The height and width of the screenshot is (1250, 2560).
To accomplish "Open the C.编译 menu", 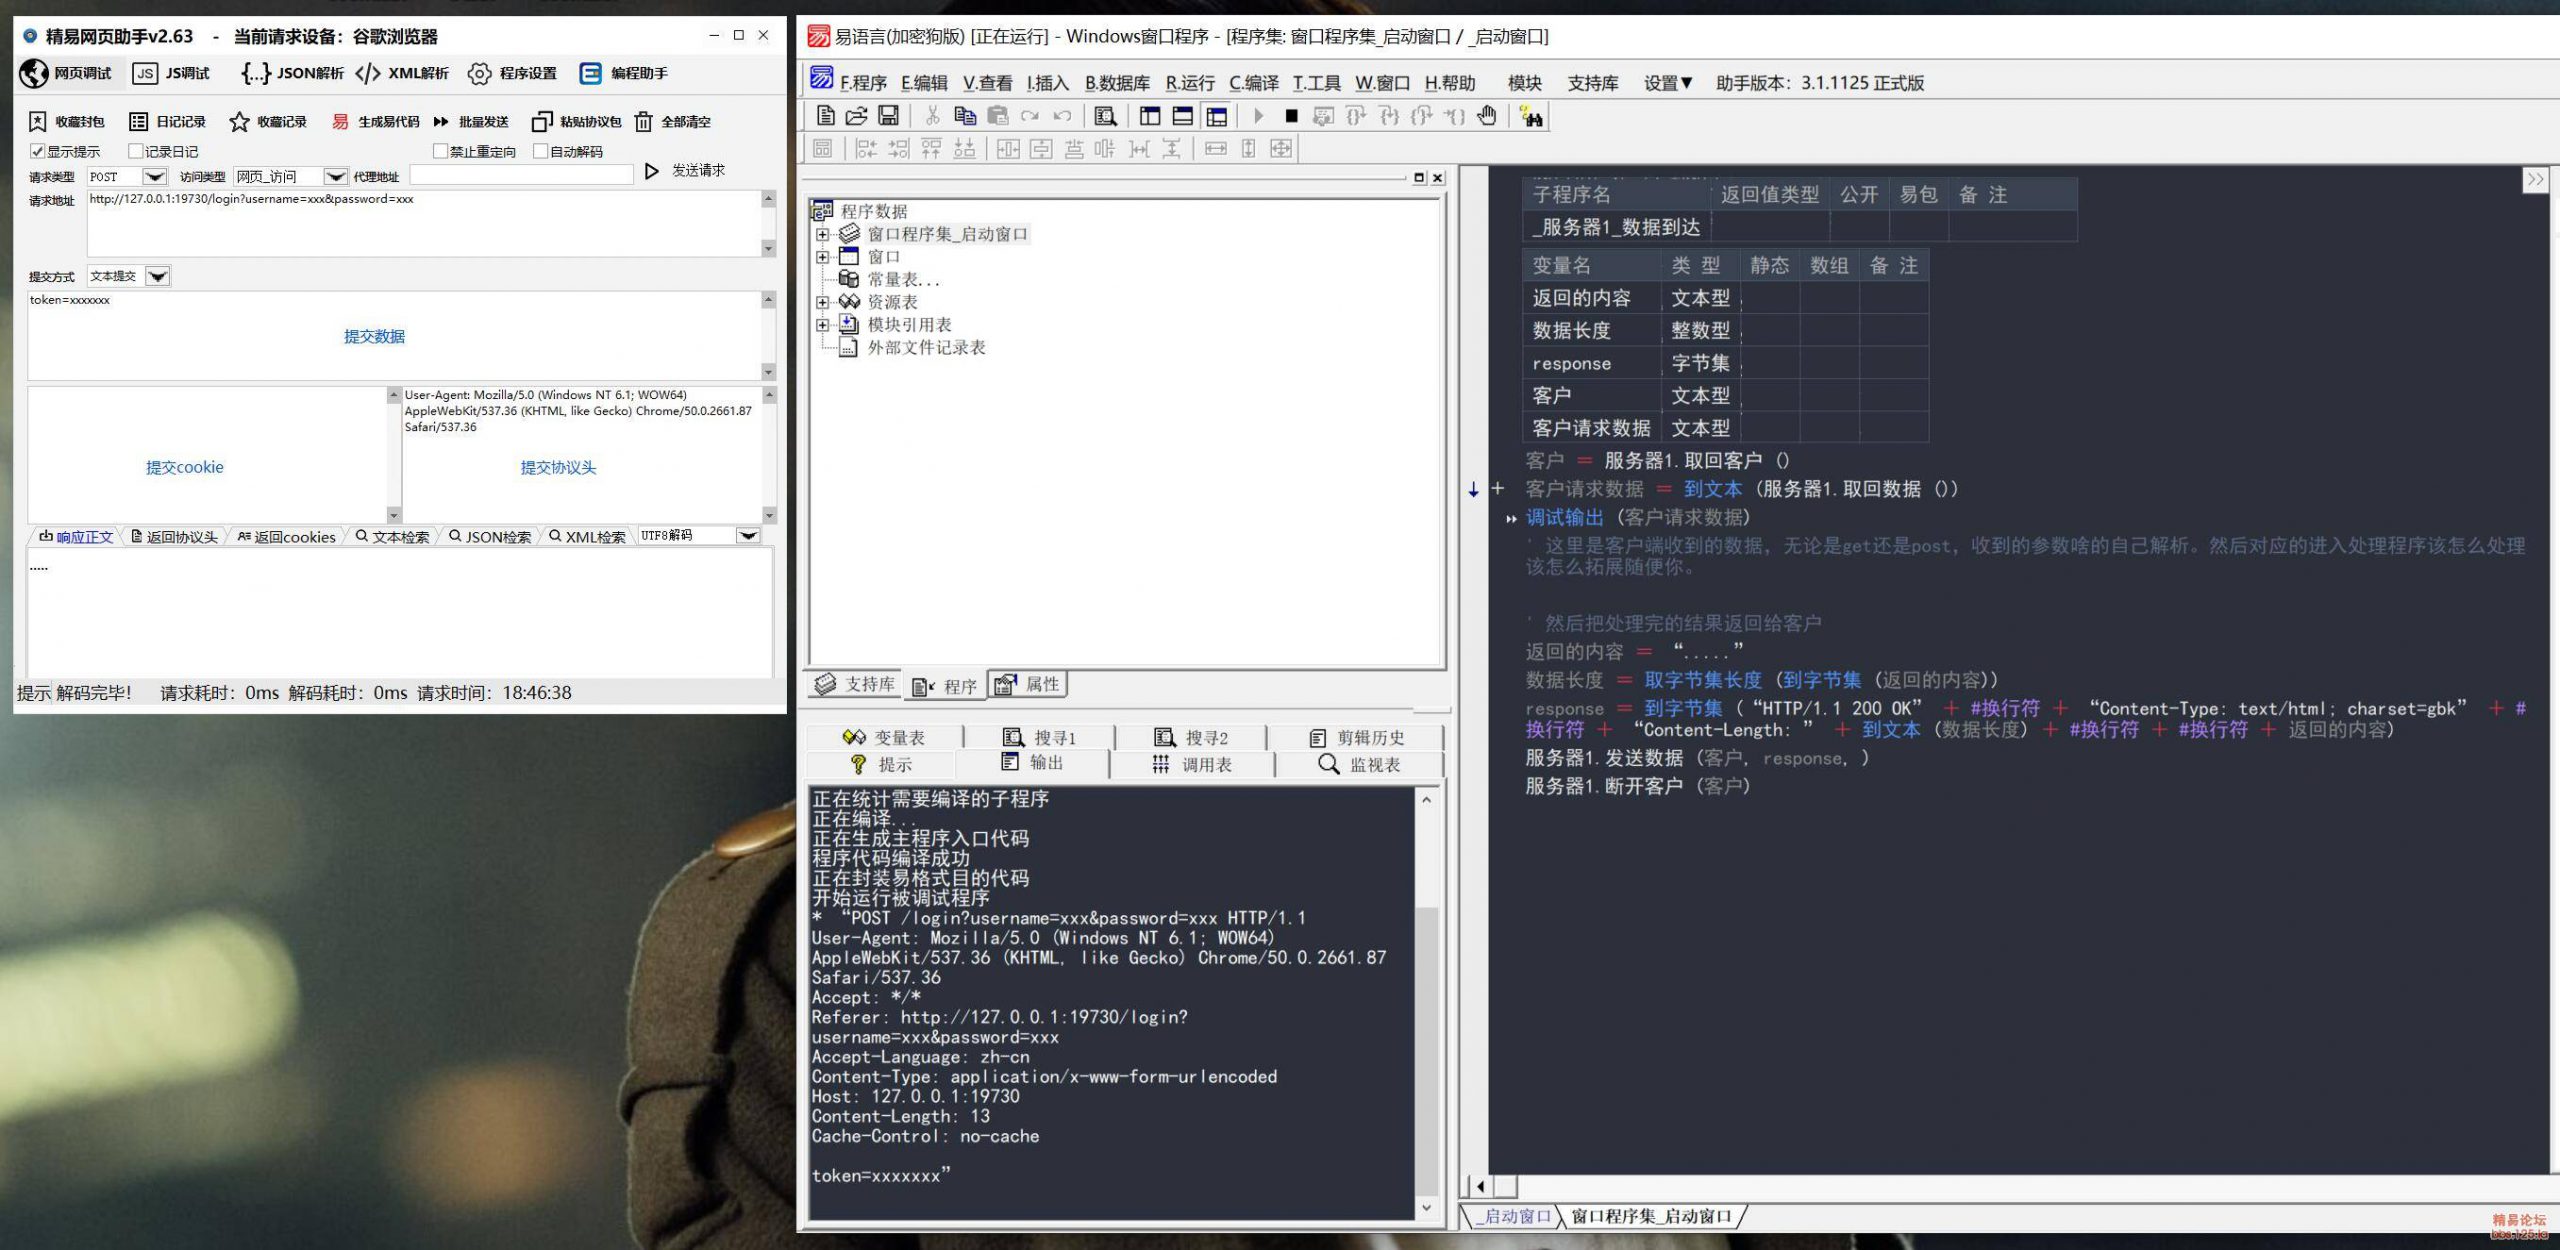I will pyautogui.click(x=1254, y=83).
